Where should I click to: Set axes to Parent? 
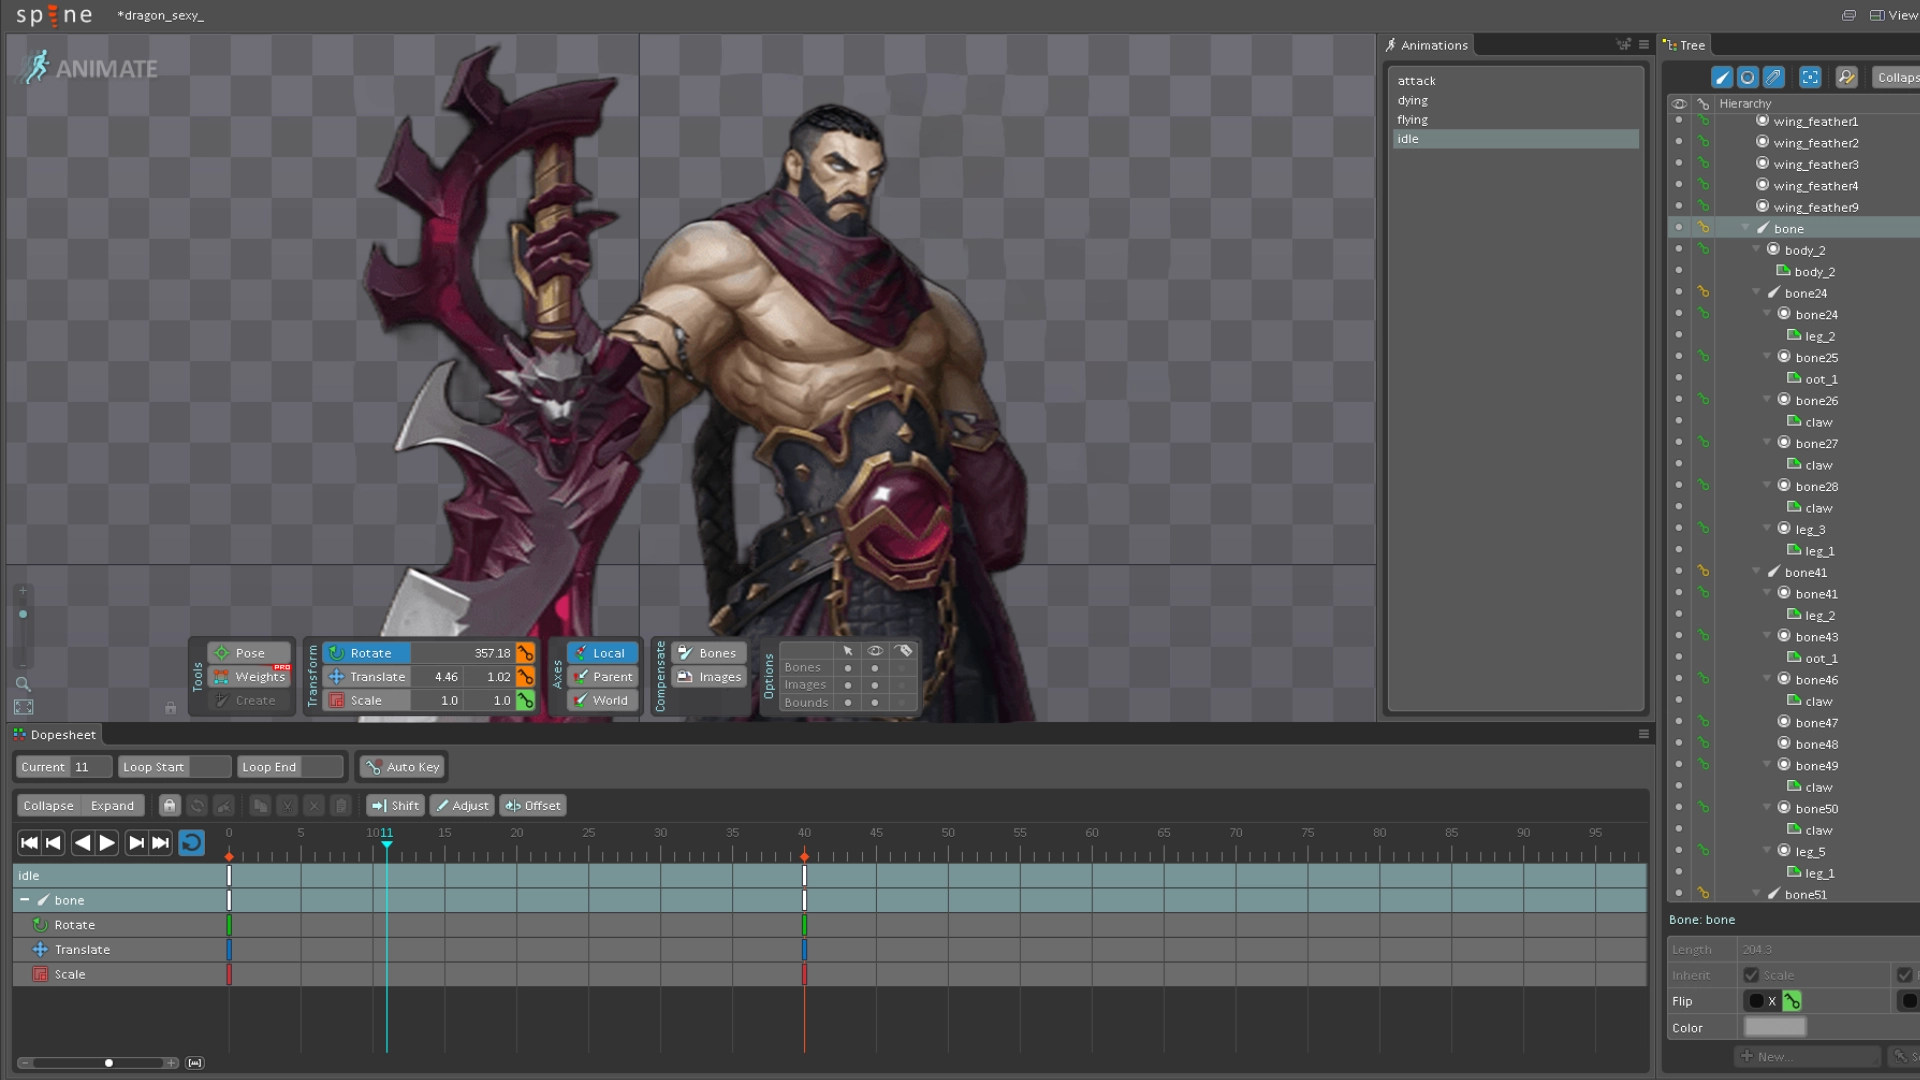point(602,677)
